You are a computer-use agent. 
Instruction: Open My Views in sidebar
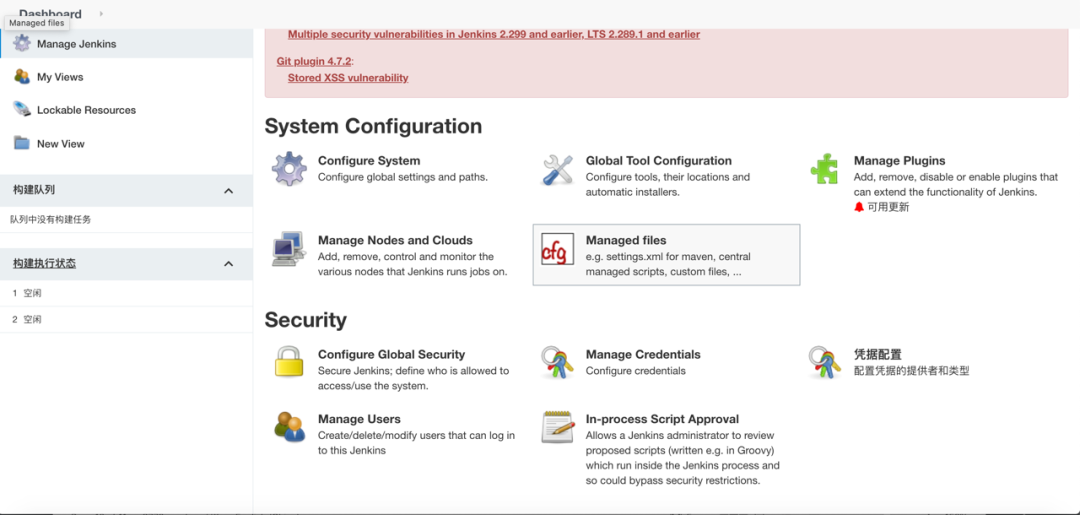coord(60,77)
